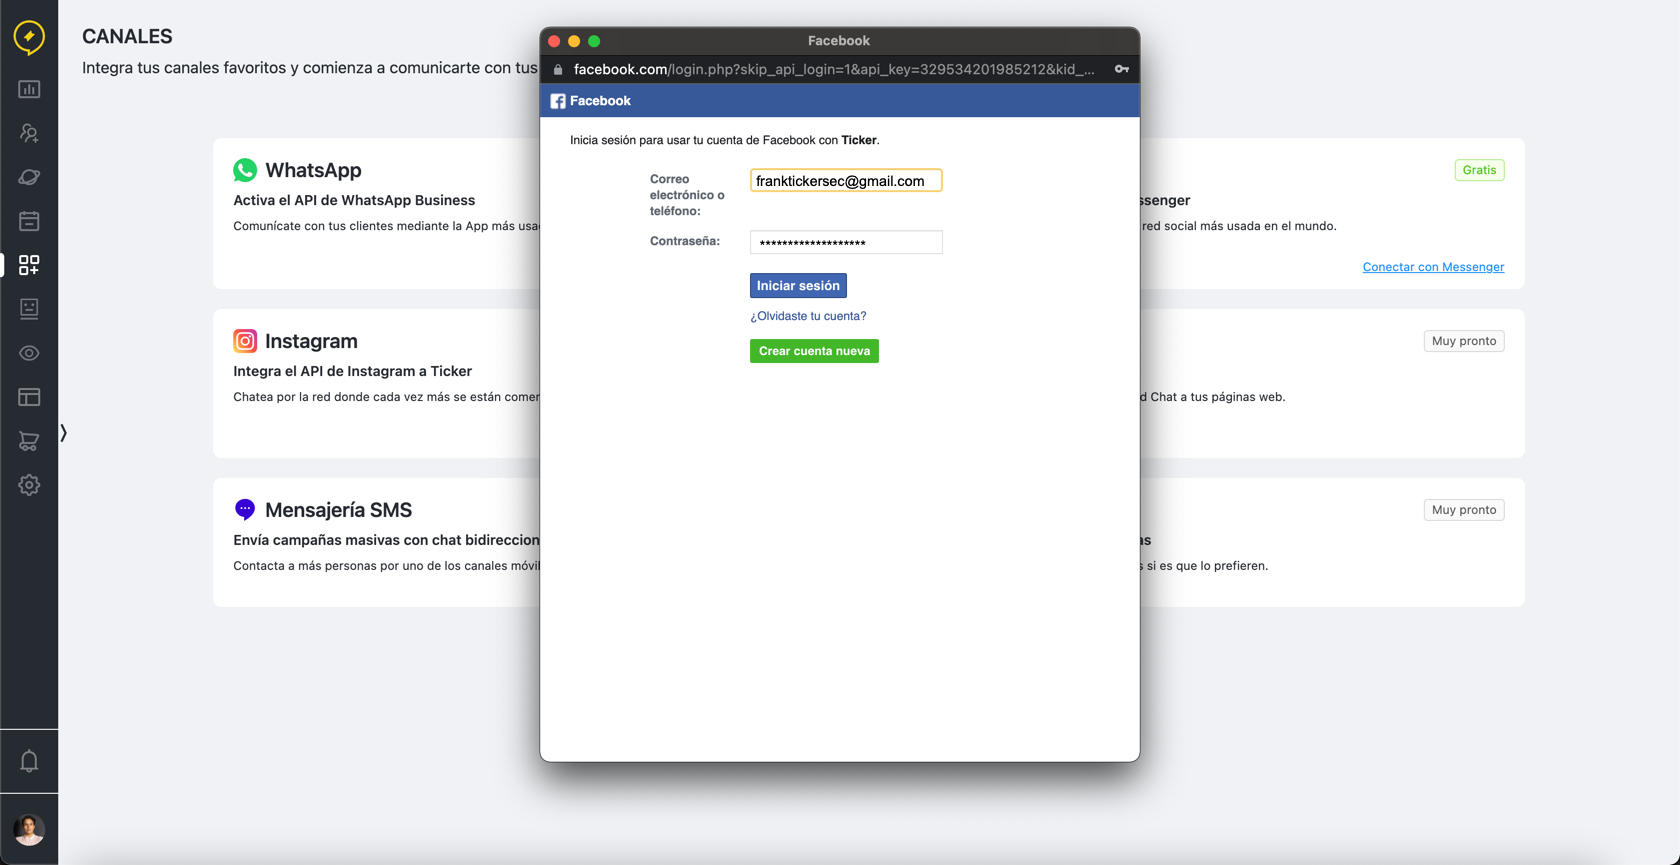Click the WhatsApp green logo icon
This screenshot has width=1680, height=865.
(245, 170)
